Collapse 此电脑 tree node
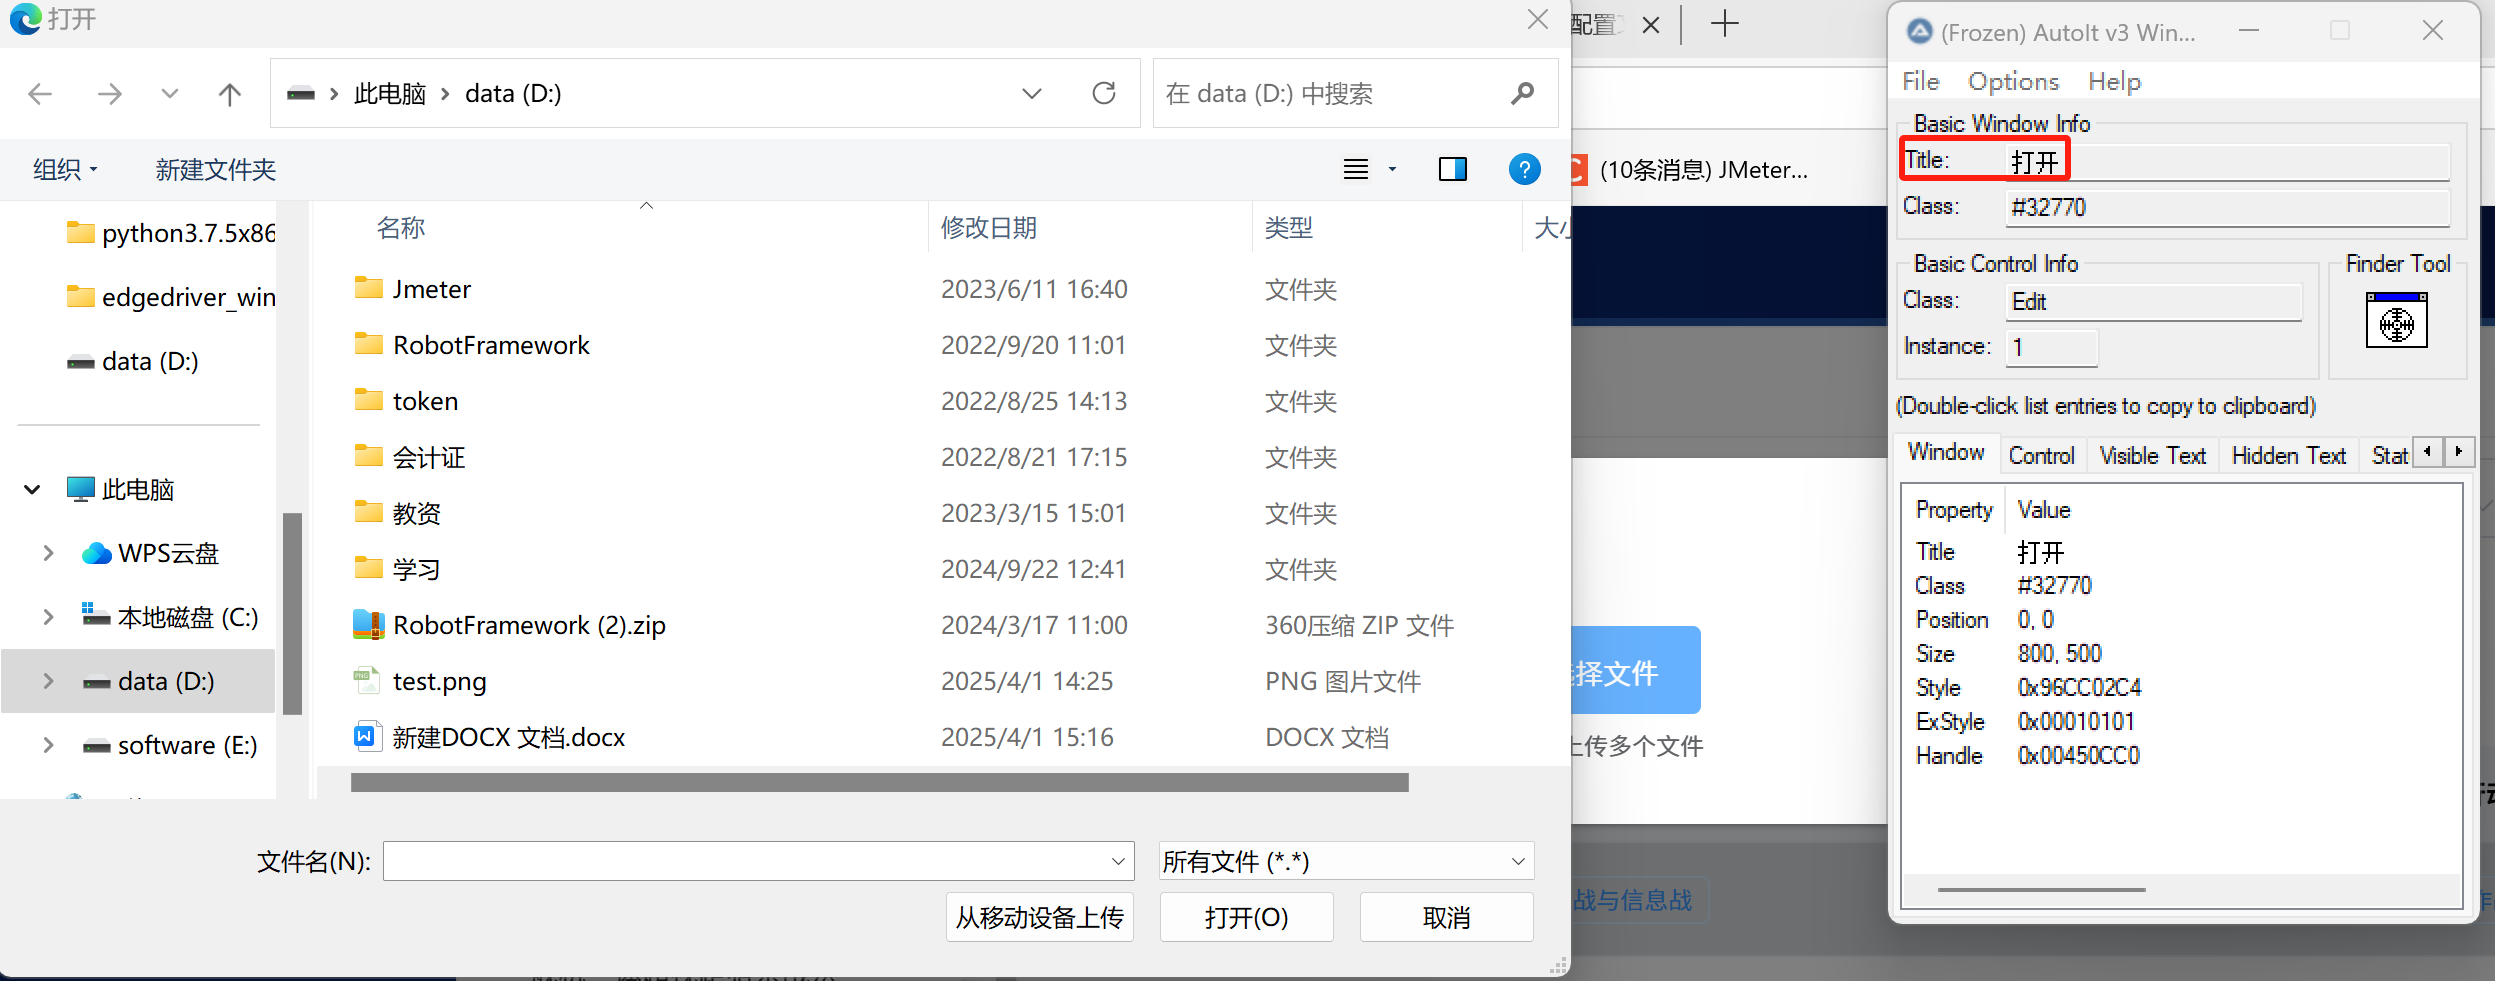This screenshot has width=2495, height=981. point(32,489)
